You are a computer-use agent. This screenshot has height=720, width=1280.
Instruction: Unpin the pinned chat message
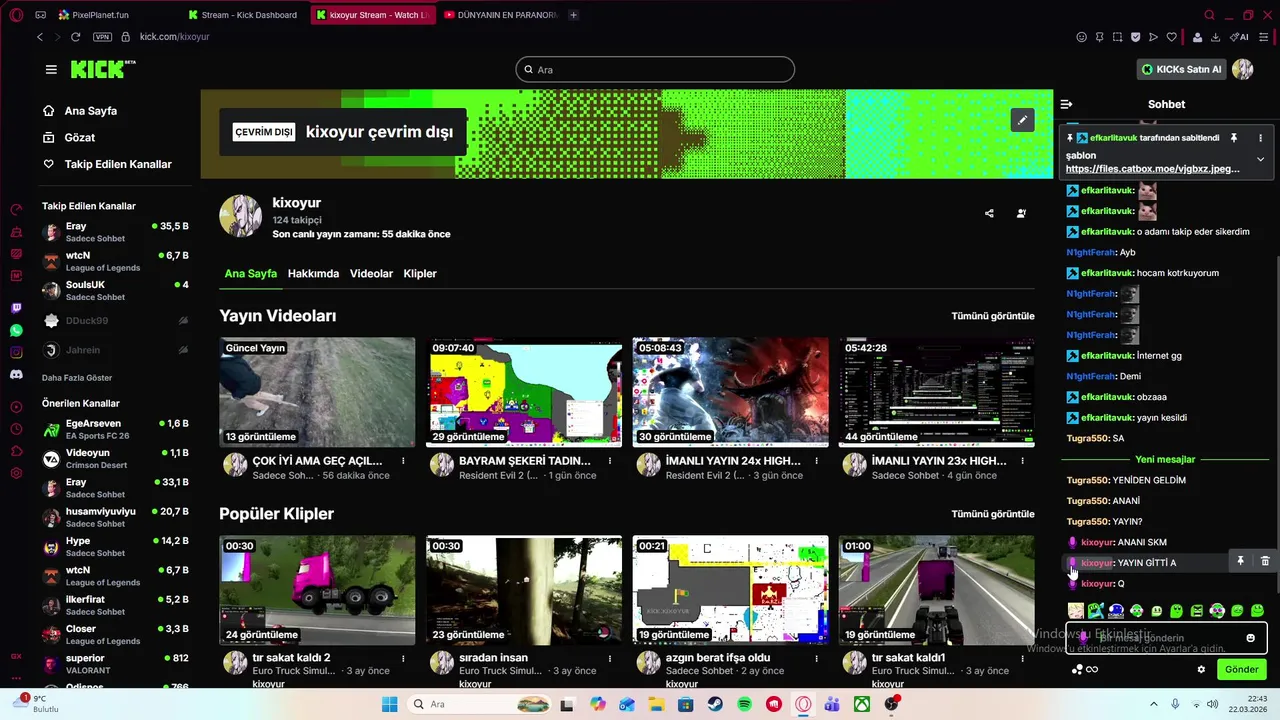(1234, 138)
